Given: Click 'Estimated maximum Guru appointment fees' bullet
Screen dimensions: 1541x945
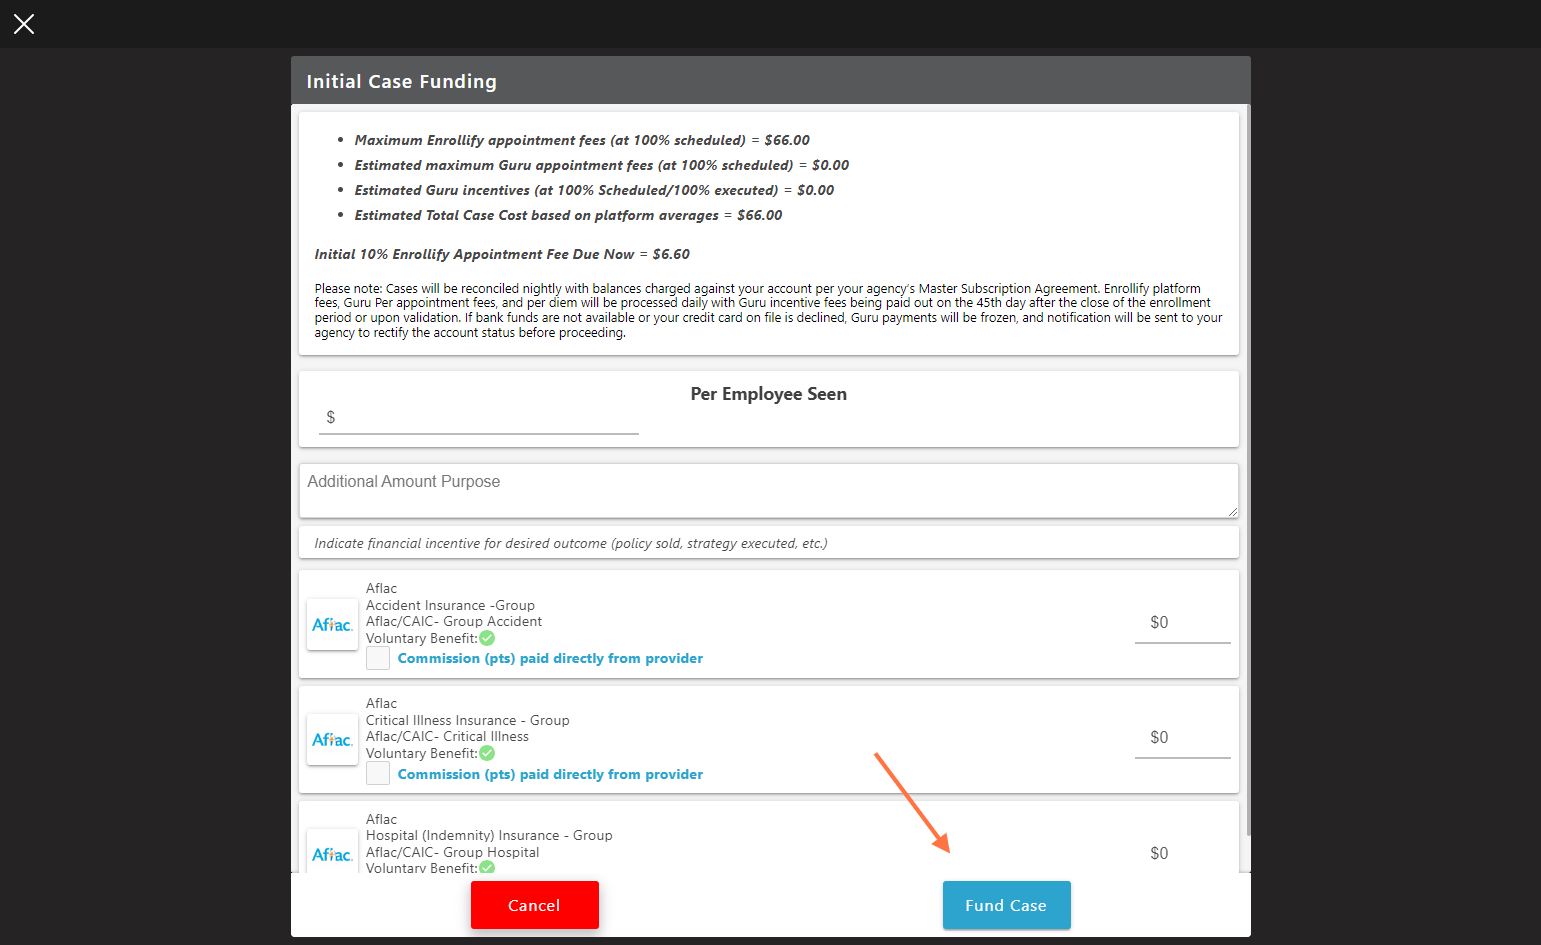Looking at the screenshot, I should point(602,165).
